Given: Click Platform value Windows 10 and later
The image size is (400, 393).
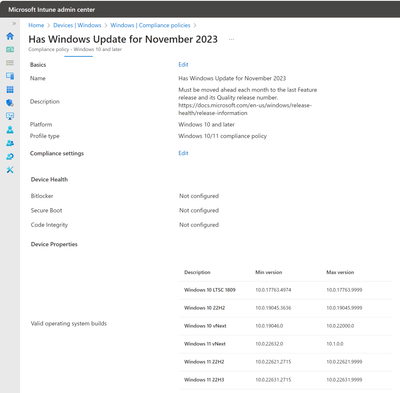Looking at the screenshot, I should tap(206, 124).
